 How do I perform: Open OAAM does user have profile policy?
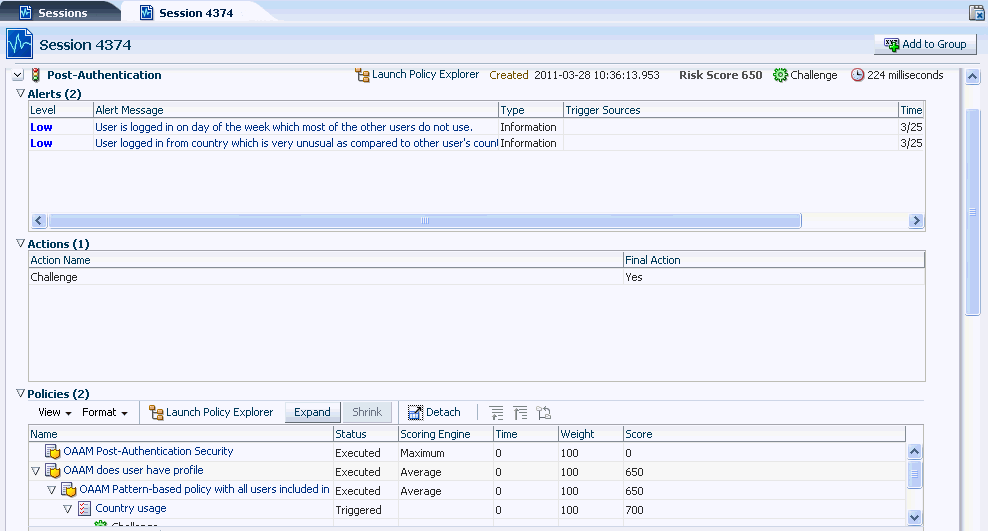click(133, 470)
